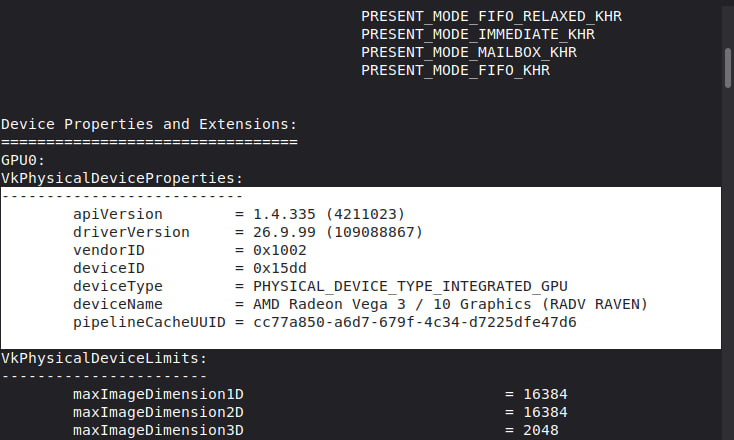The height and width of the screenshot is (440, 734).
Task: Click the pipelineCacheUUID value
Action: (415, 322)
